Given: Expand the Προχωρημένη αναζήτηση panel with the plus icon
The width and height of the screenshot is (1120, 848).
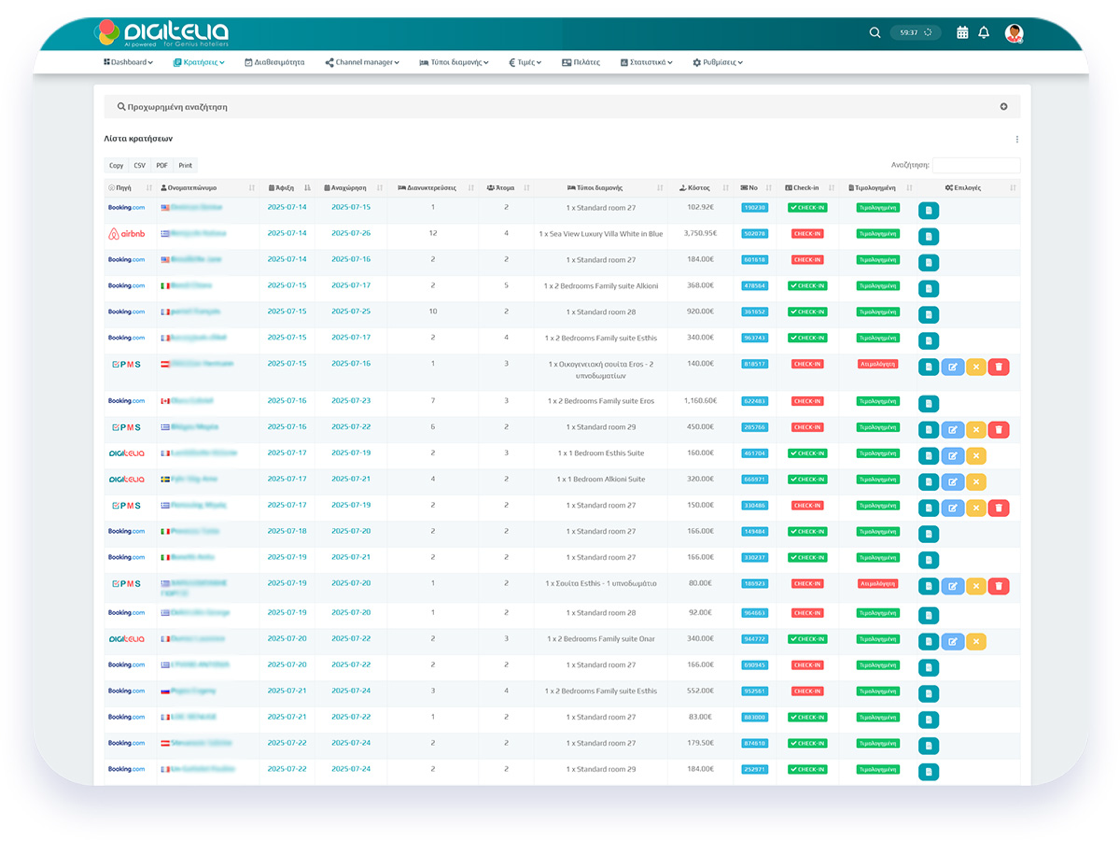Looking at the screenshot, I should [1004, 107].
